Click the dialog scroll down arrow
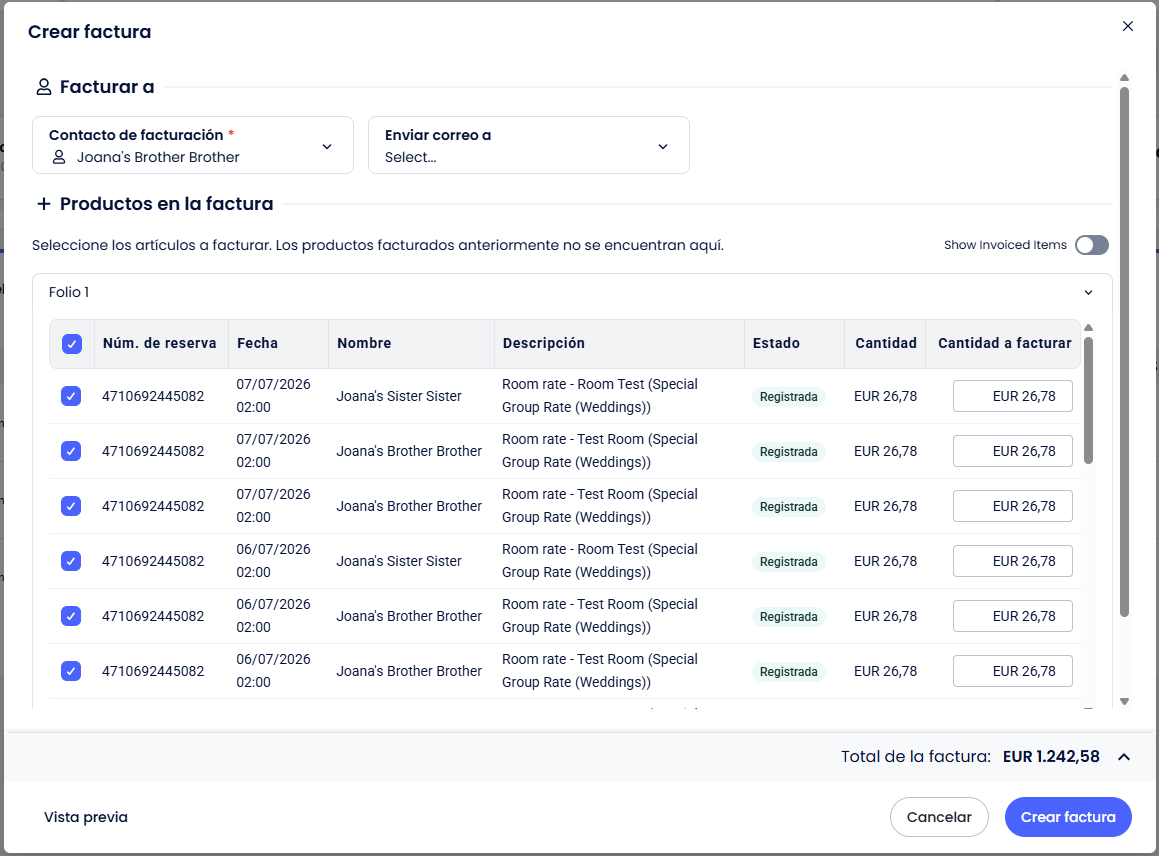This screenshot has height=856, width=1159. click(x=1124, y=702)
